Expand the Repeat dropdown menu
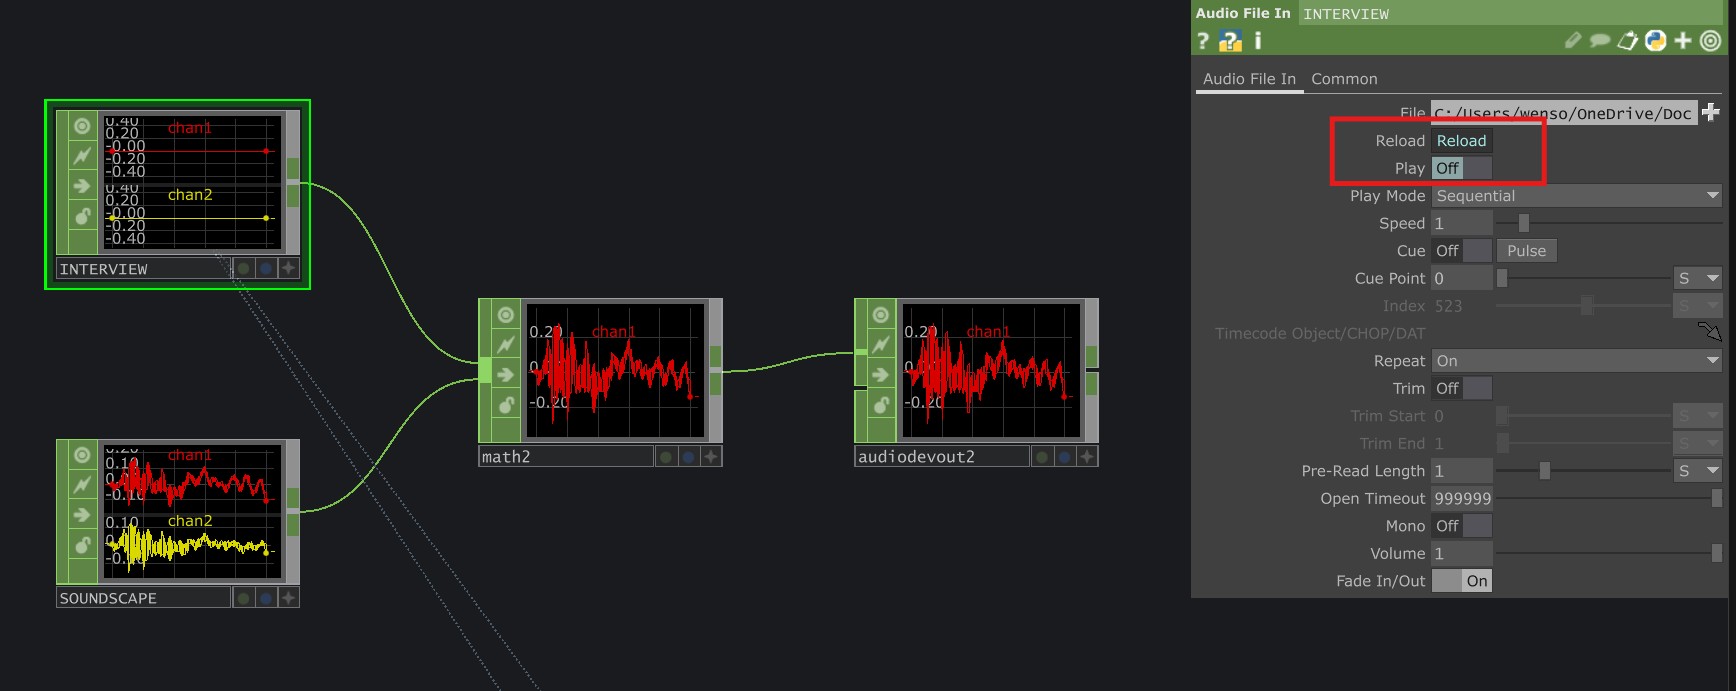Image resolution: width=1736 pixels, height=691 pixels. (x=1576, y=361)
